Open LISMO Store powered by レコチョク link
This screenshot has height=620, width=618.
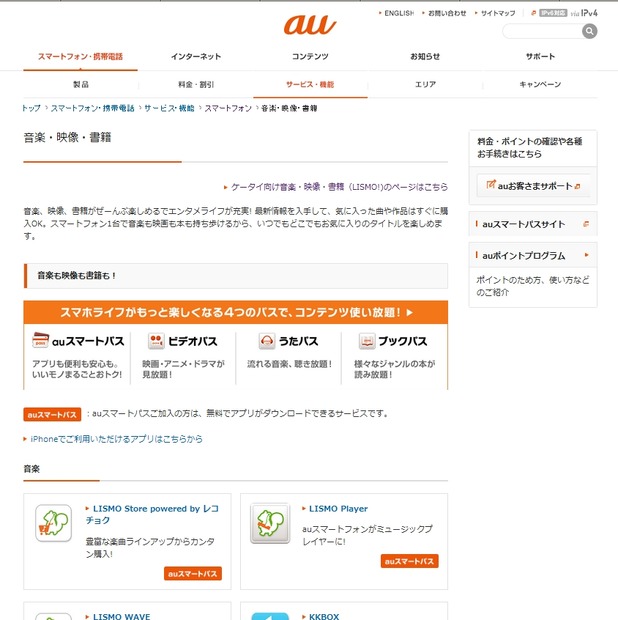click(152, 514)
